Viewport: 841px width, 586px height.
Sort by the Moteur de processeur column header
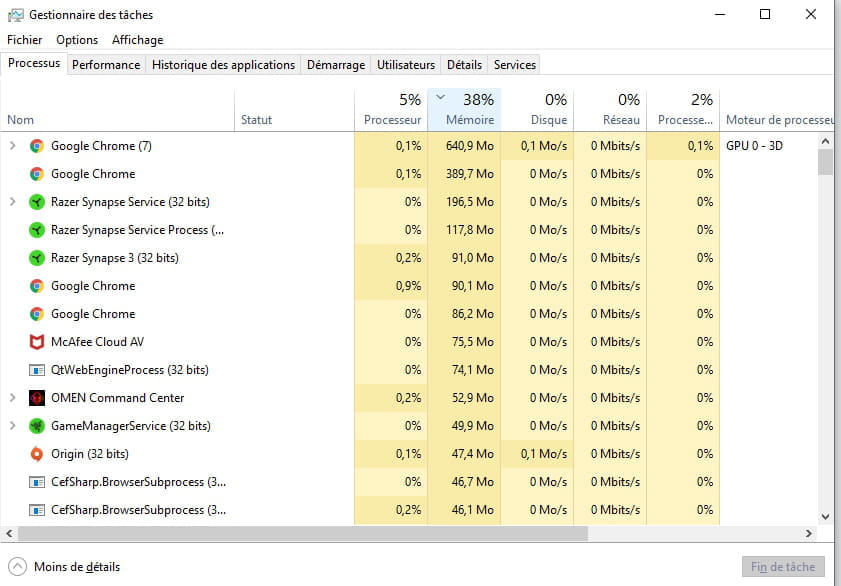pyautogui.click(x=777, y=110)
